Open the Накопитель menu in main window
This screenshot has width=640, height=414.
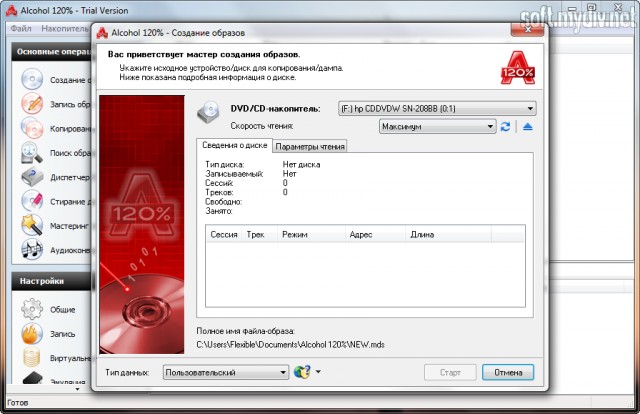[64, 29]
